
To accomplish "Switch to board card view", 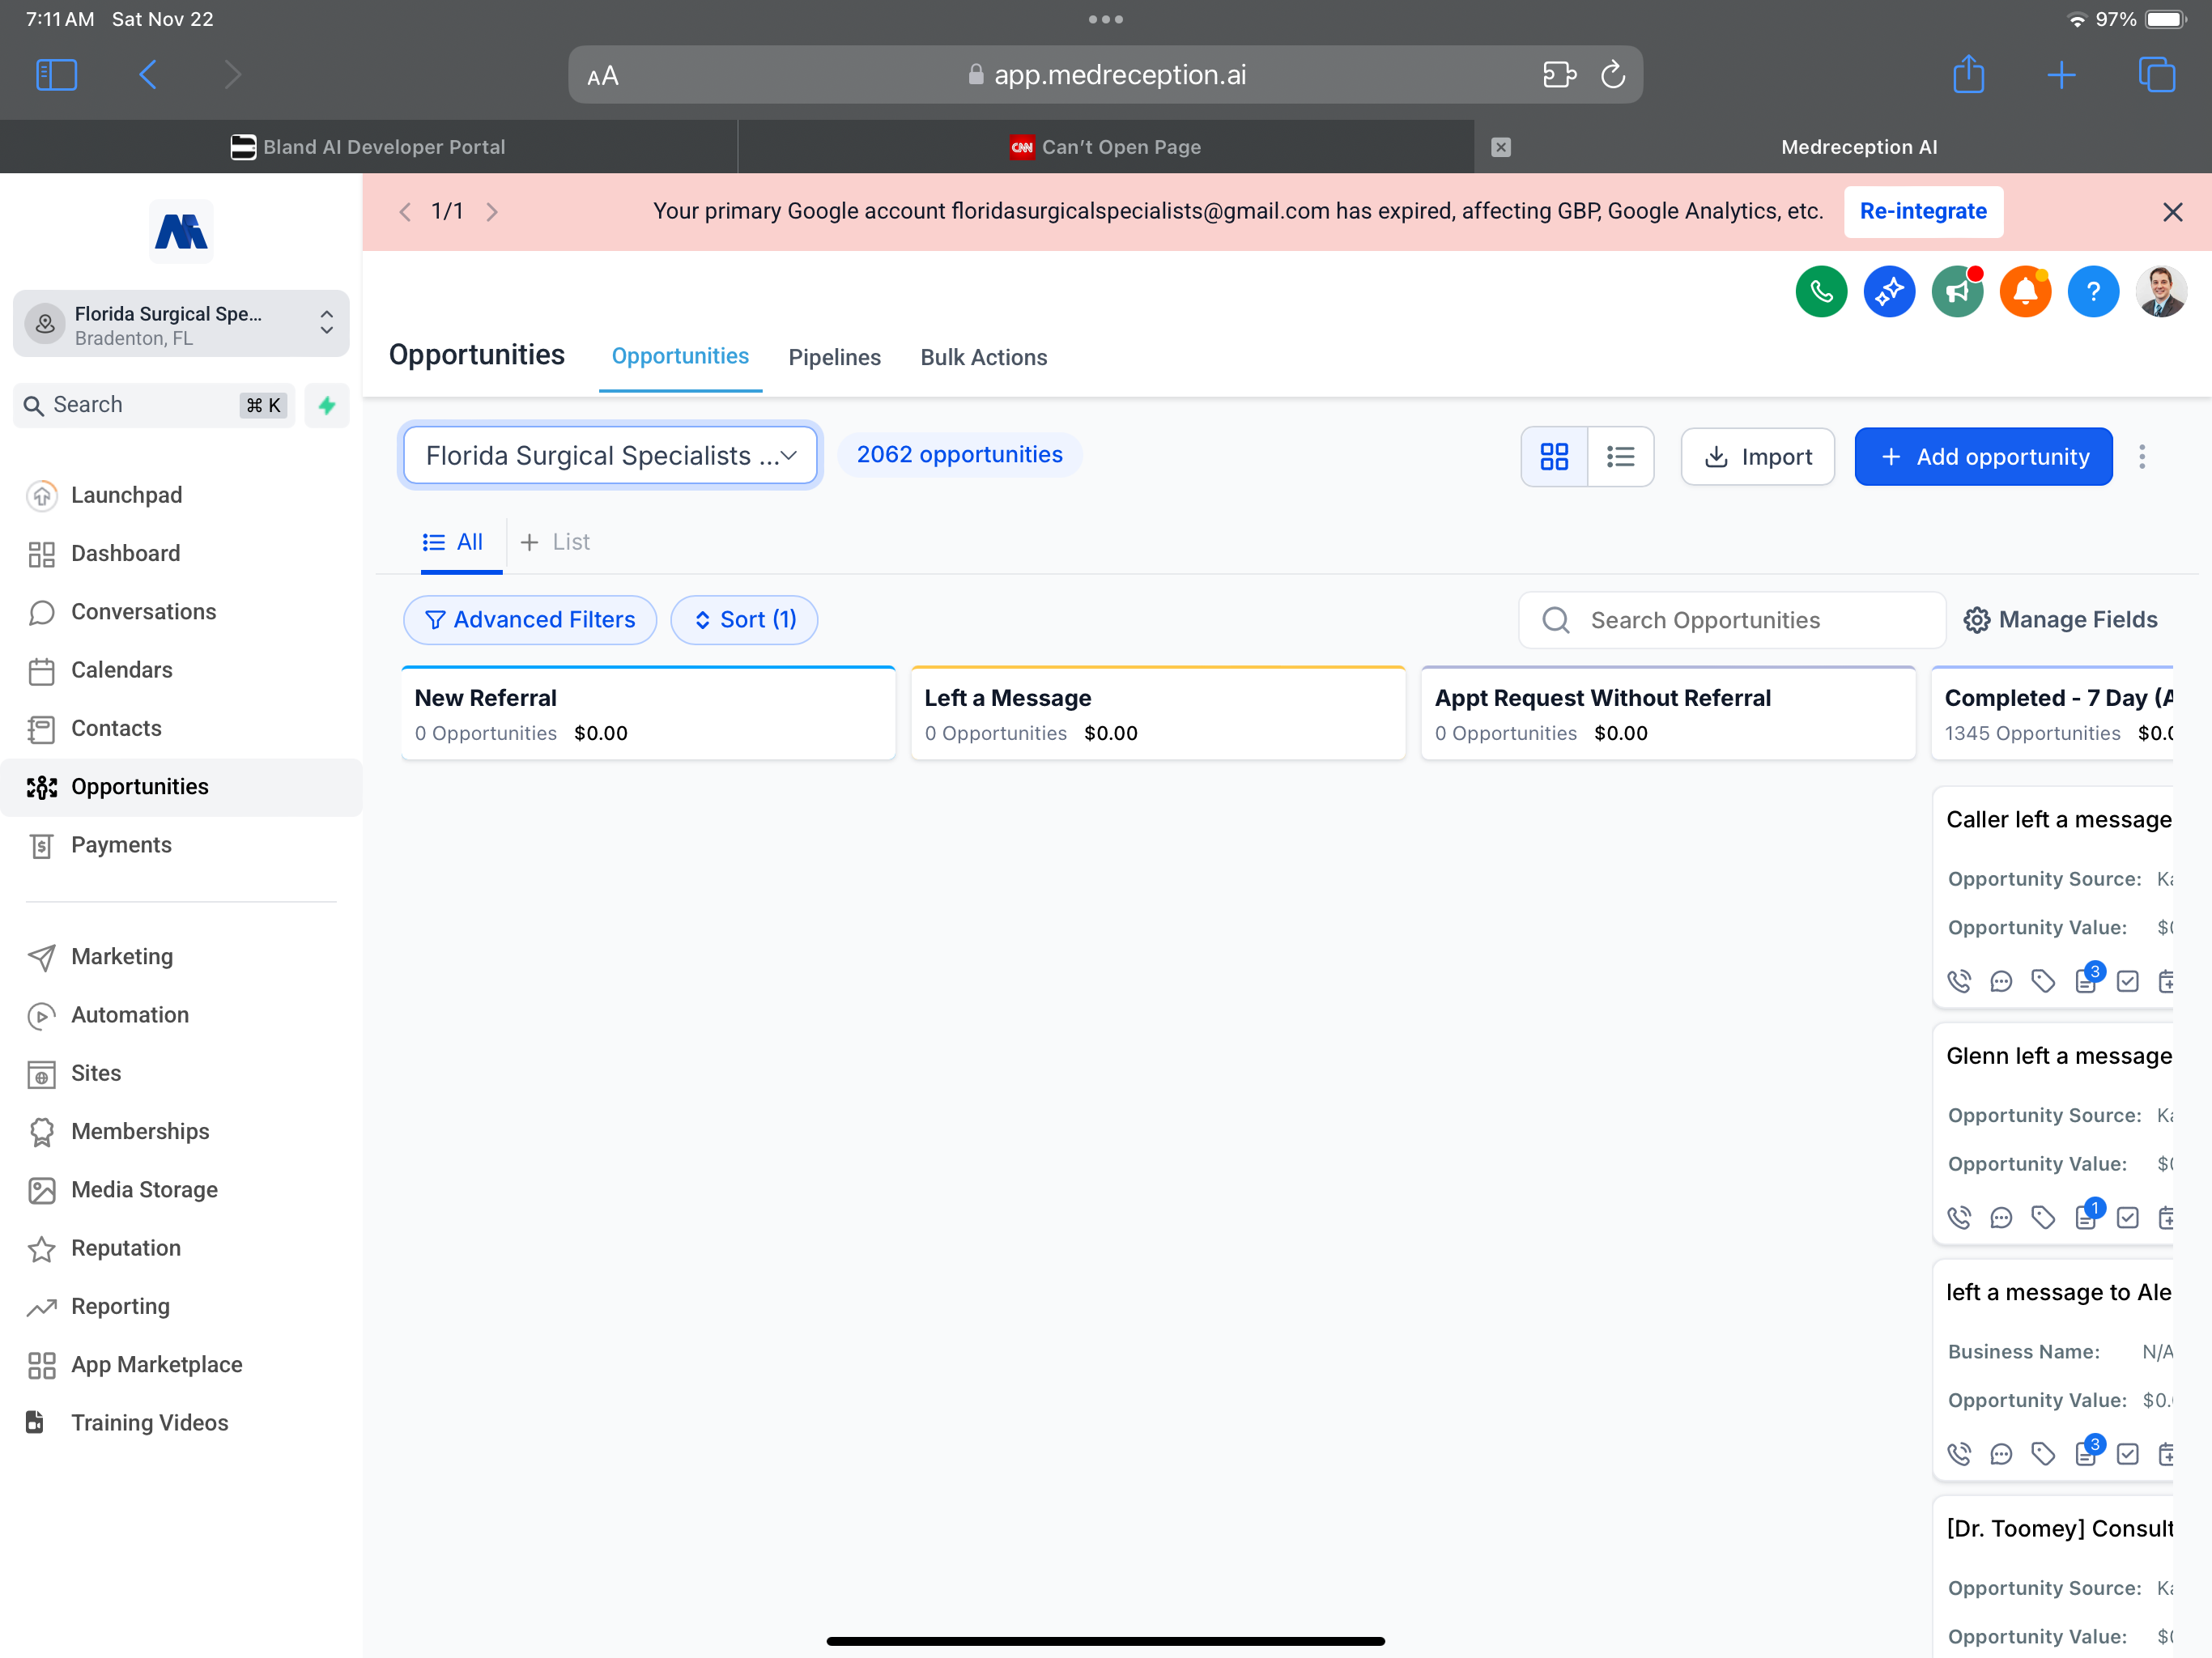I will click(x=1554, y=457).
